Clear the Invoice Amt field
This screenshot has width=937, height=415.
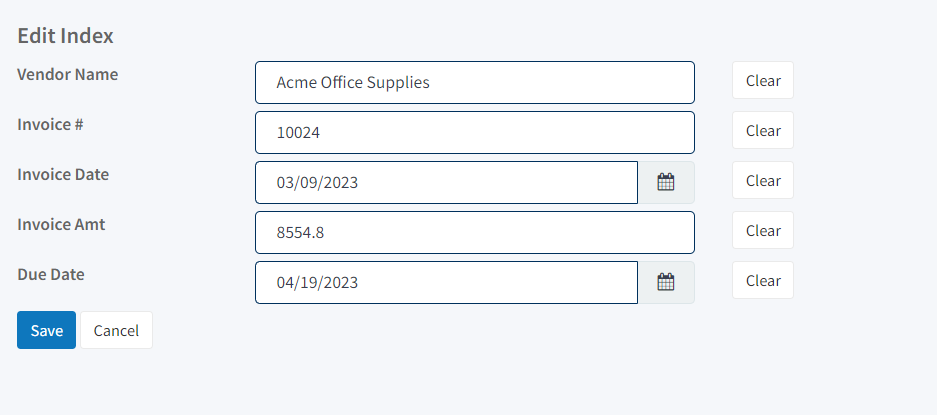pos(763,230)
